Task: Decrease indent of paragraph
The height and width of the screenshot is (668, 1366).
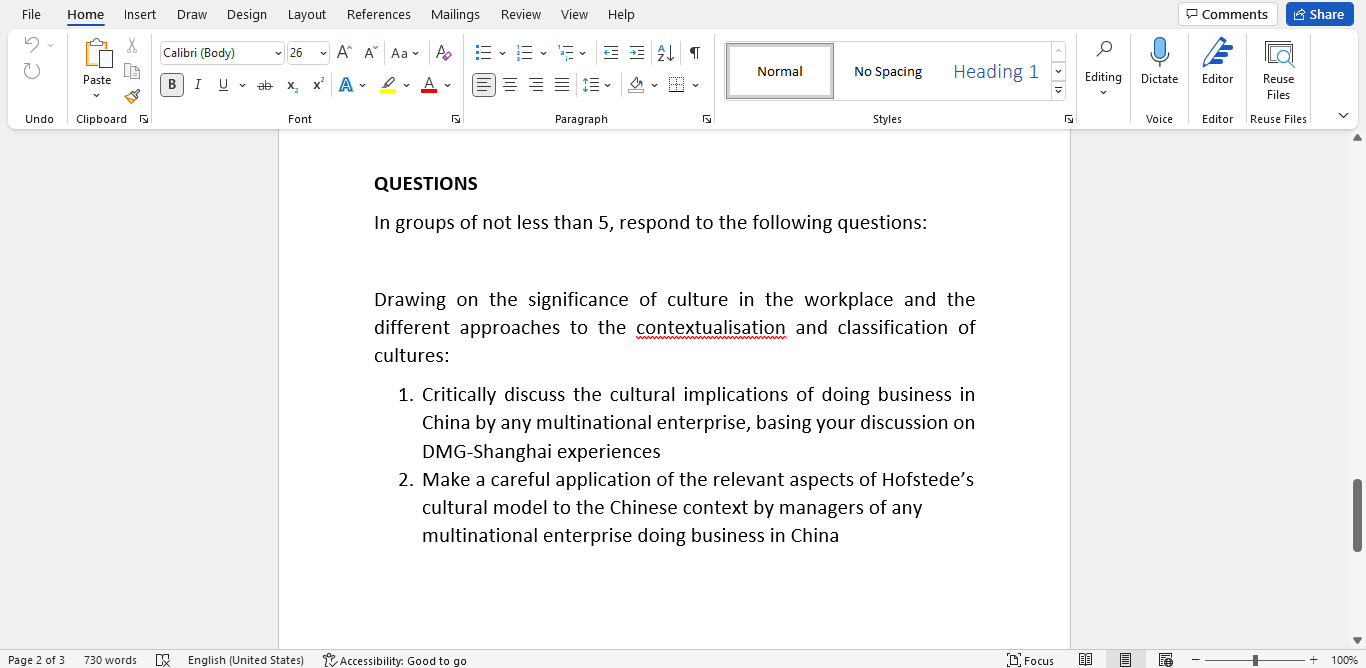Action: 611,53
